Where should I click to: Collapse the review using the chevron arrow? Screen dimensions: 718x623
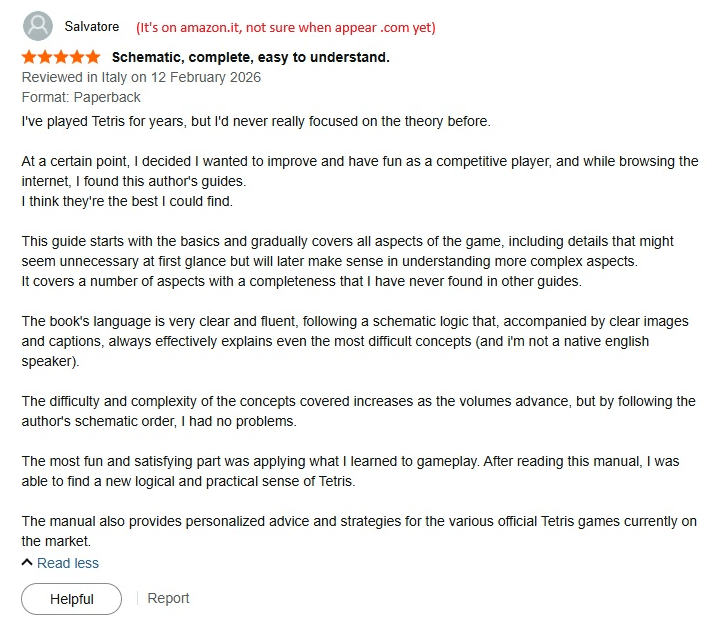(27, 563)
